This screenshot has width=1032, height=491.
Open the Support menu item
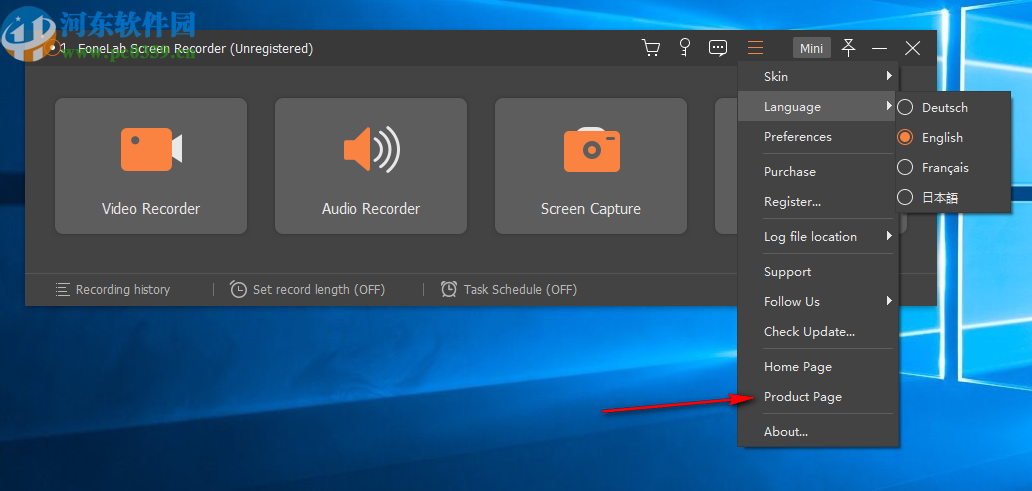[816, 272]
